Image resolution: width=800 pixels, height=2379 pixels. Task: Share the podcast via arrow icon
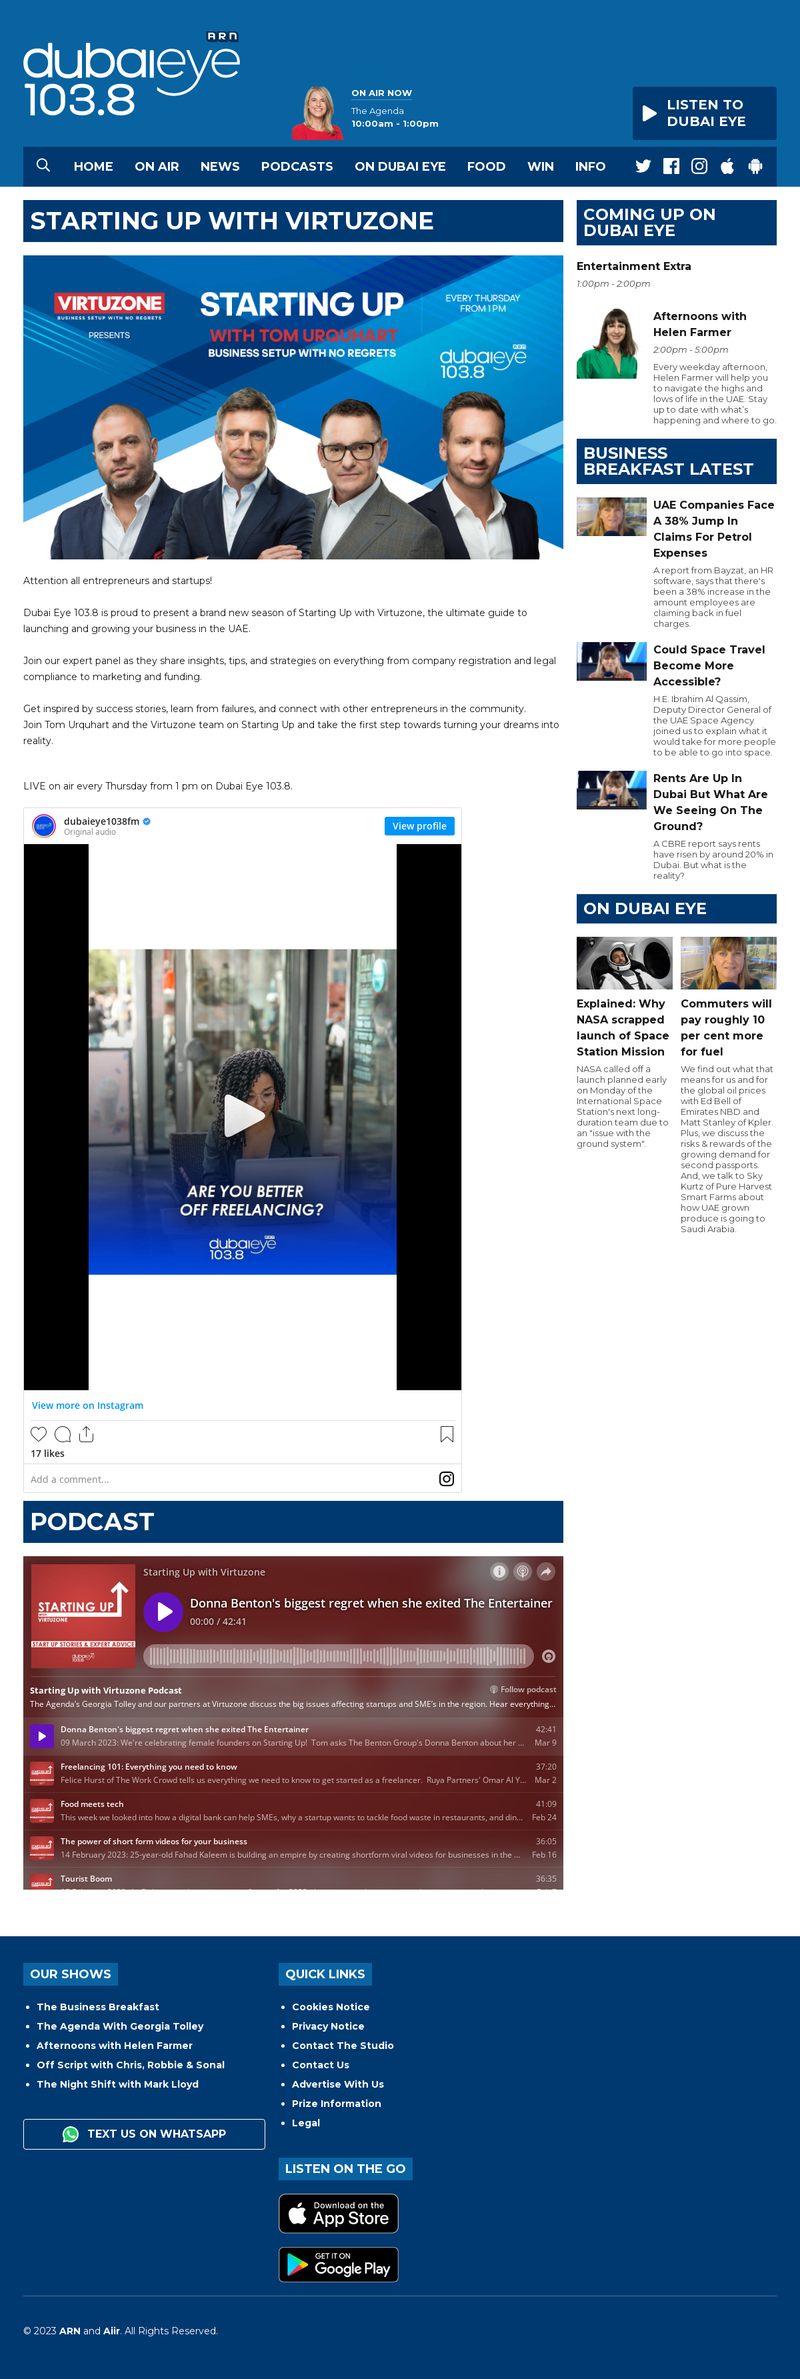pos(546,1571)
